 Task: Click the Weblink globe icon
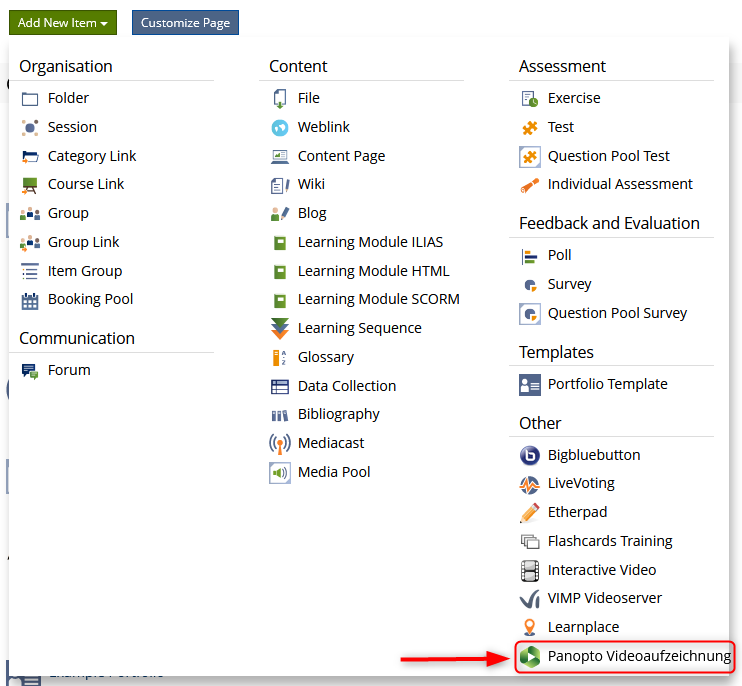tap(280, 128)
